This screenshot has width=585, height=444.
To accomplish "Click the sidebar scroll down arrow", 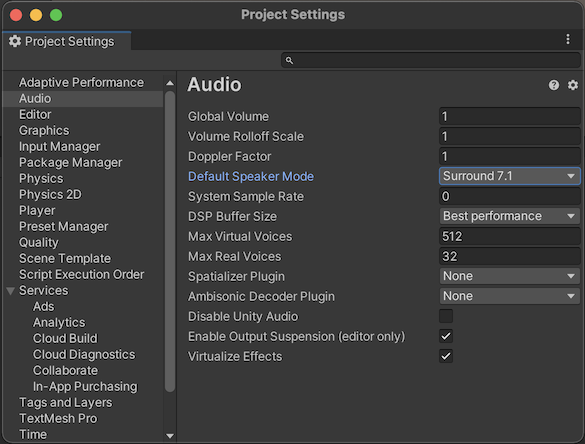I will pos(170,435).
